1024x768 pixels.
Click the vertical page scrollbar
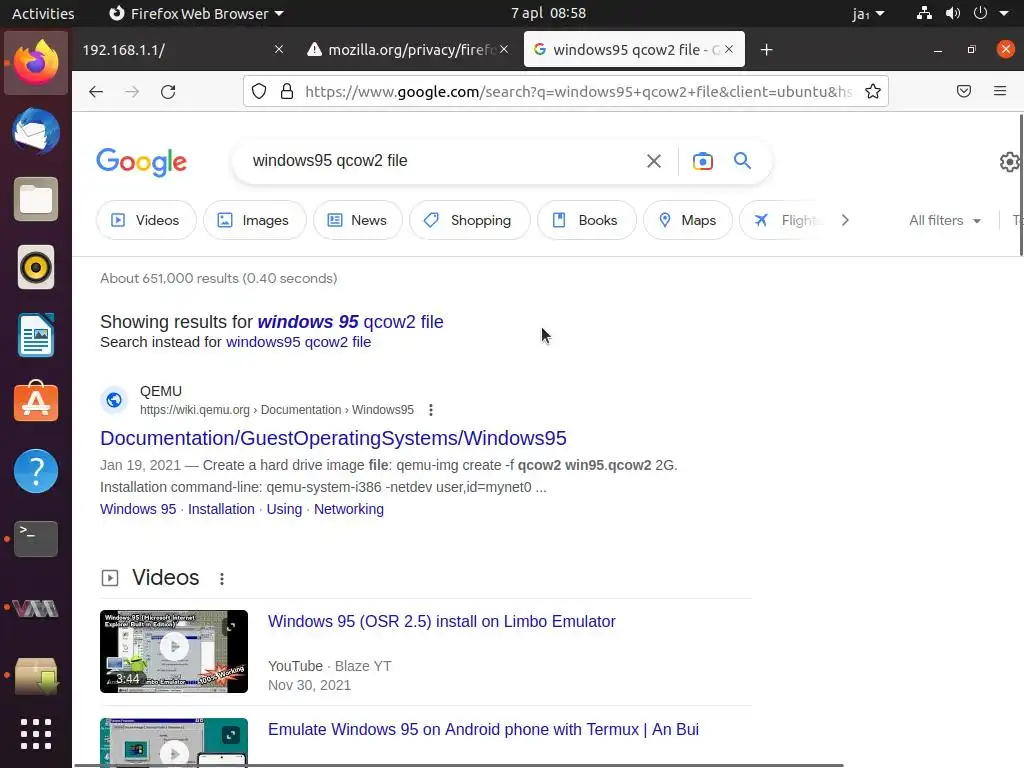click(1021, 185)
